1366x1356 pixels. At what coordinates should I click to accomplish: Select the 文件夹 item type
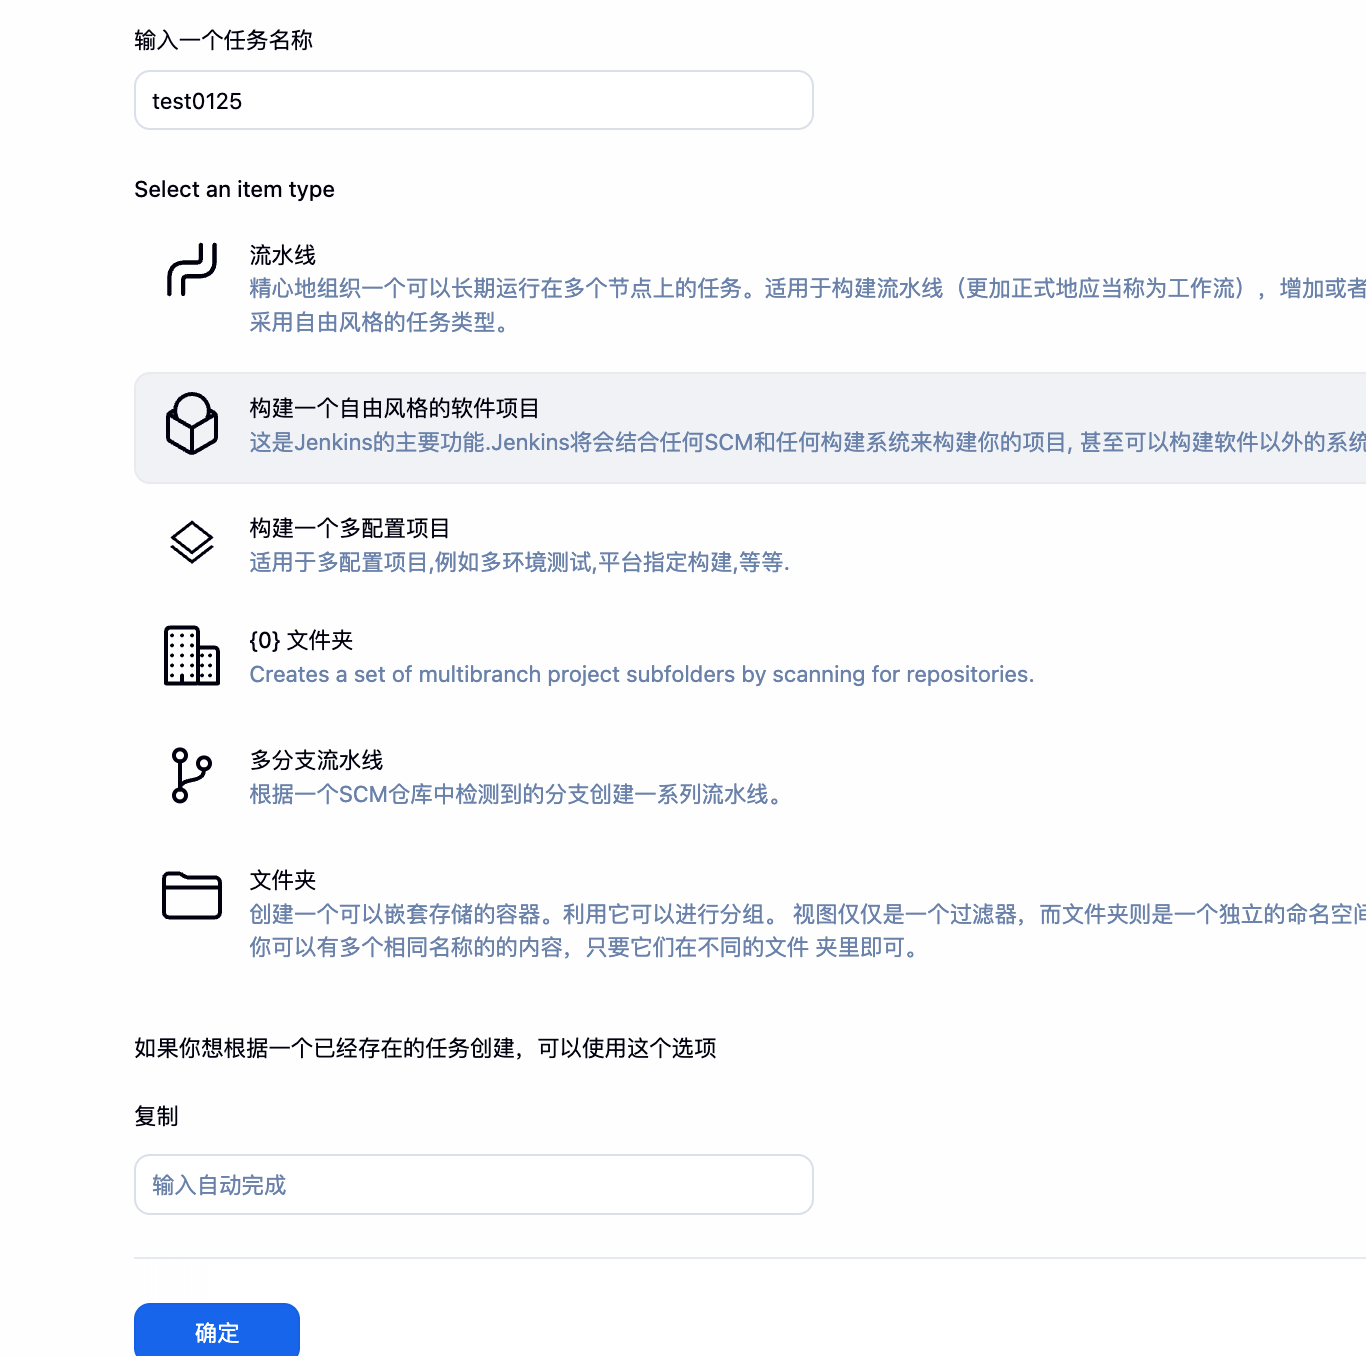[x=281, y=880]
